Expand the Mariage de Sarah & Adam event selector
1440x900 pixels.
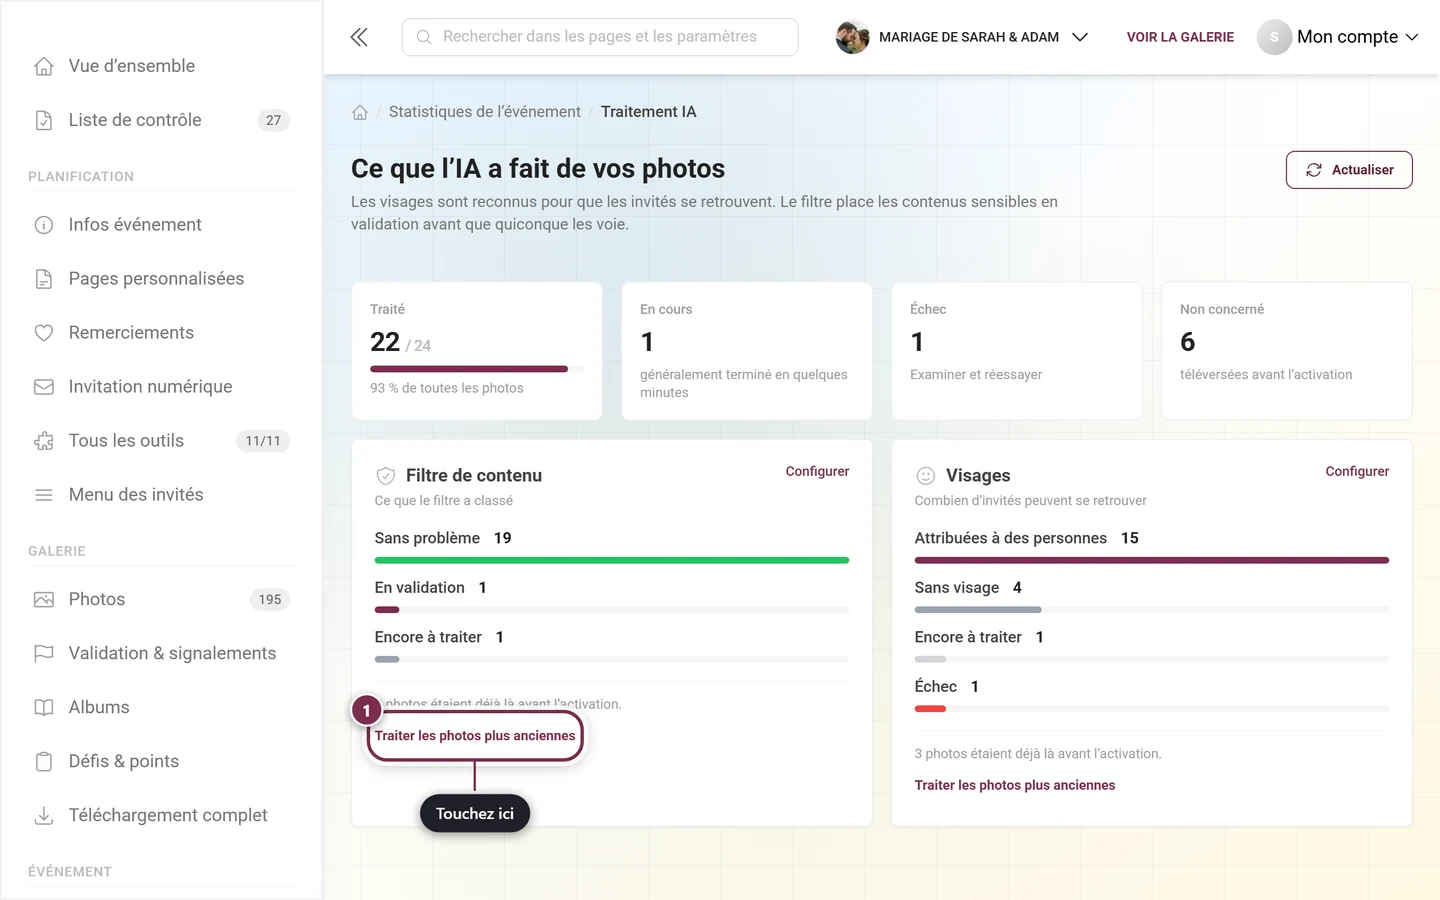pos(962,37)
